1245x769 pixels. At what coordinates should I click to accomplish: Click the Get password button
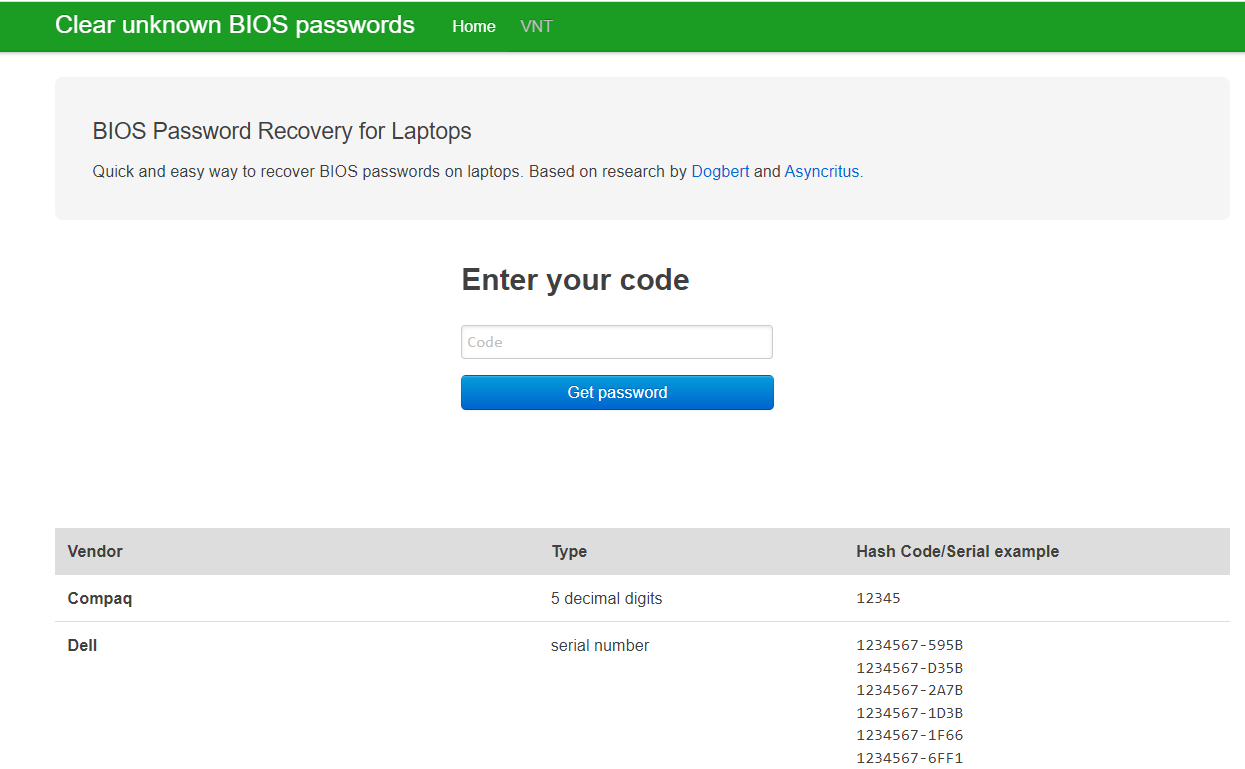(616, 392)
